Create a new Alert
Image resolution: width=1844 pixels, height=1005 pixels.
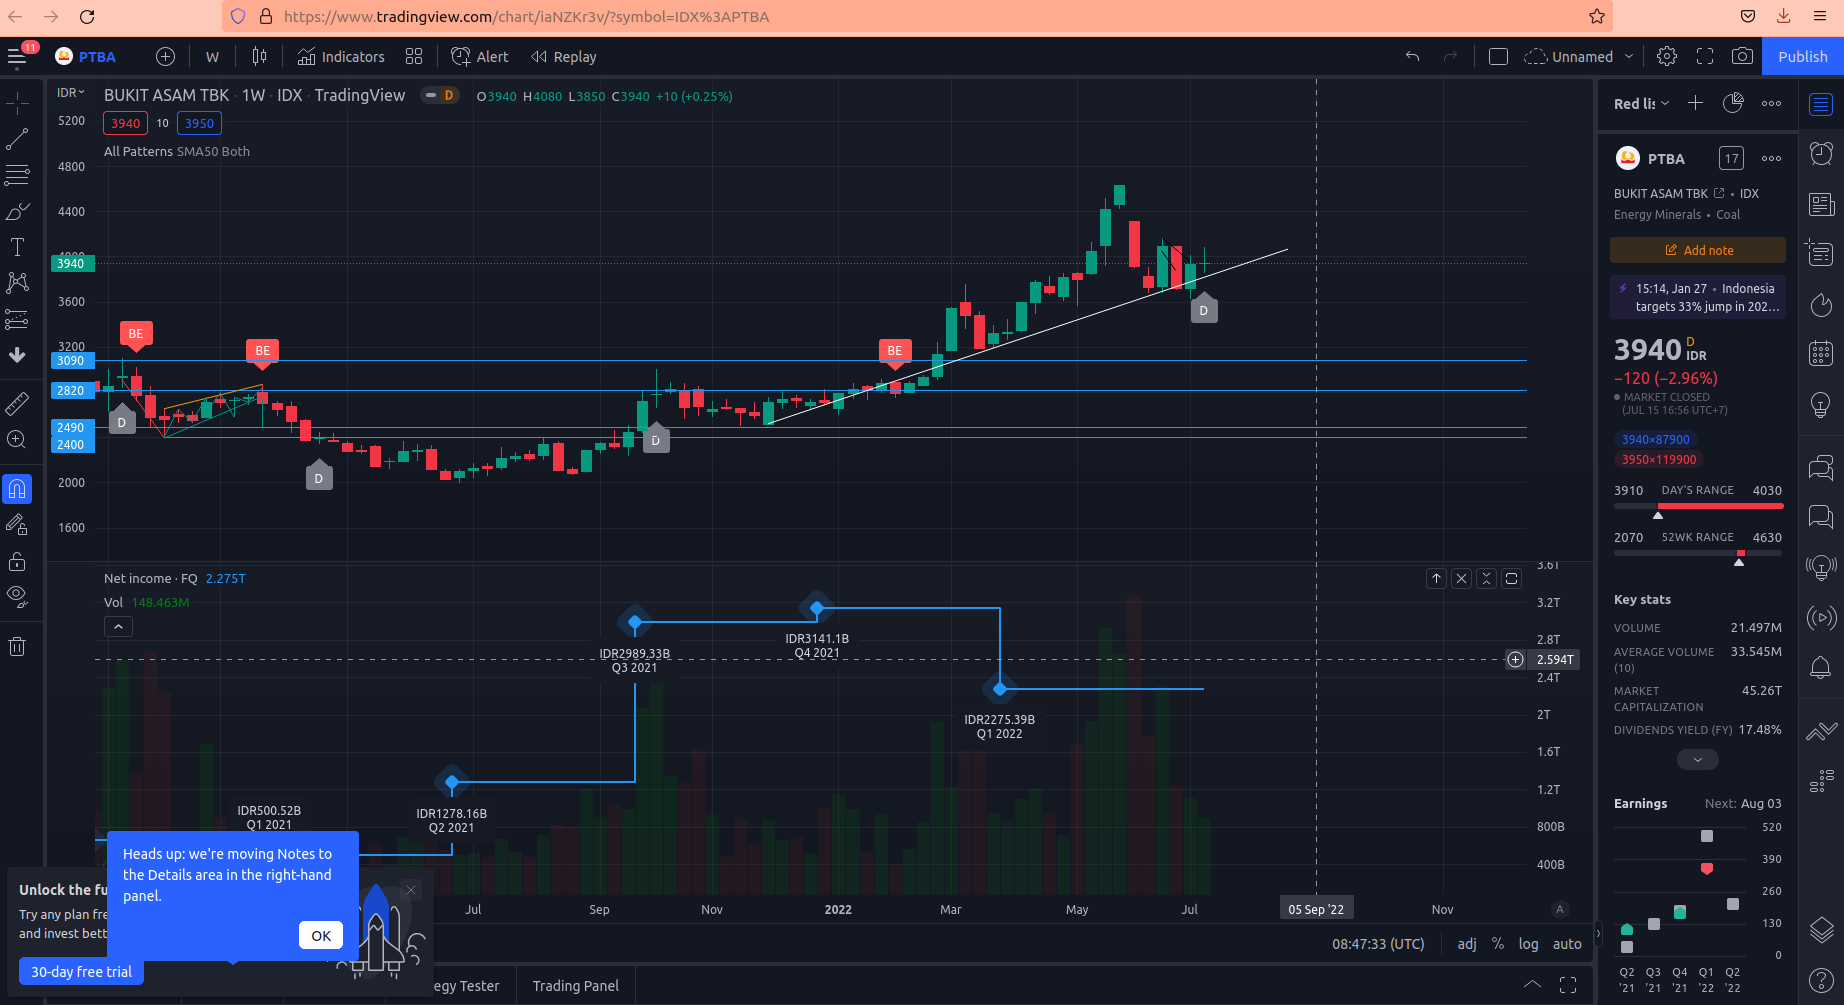point(480,57)
